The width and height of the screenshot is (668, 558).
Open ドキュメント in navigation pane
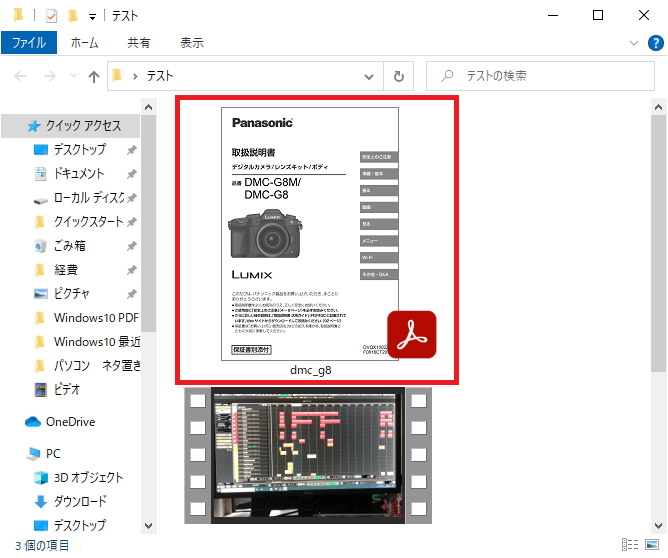tap(79, 174)
